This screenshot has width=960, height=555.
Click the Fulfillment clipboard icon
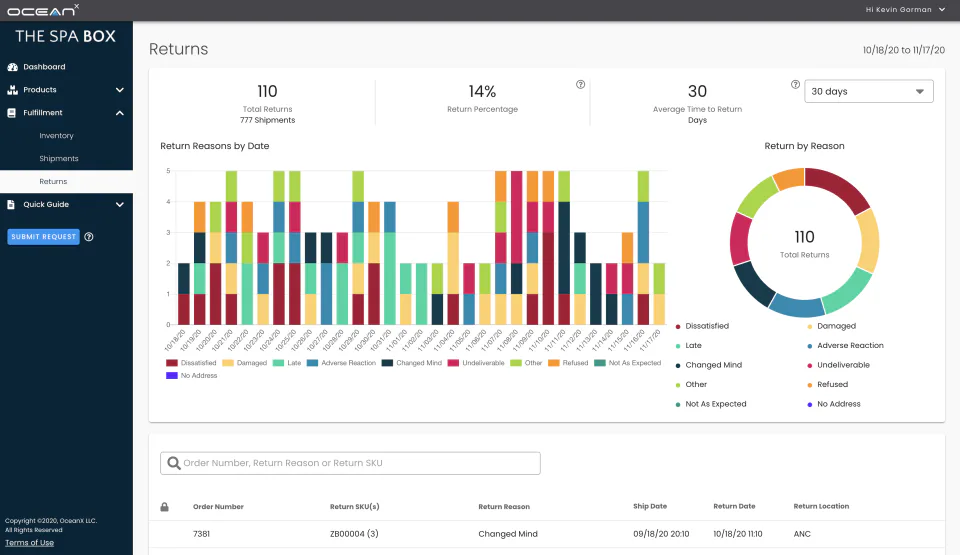click(x=12, y=113)
